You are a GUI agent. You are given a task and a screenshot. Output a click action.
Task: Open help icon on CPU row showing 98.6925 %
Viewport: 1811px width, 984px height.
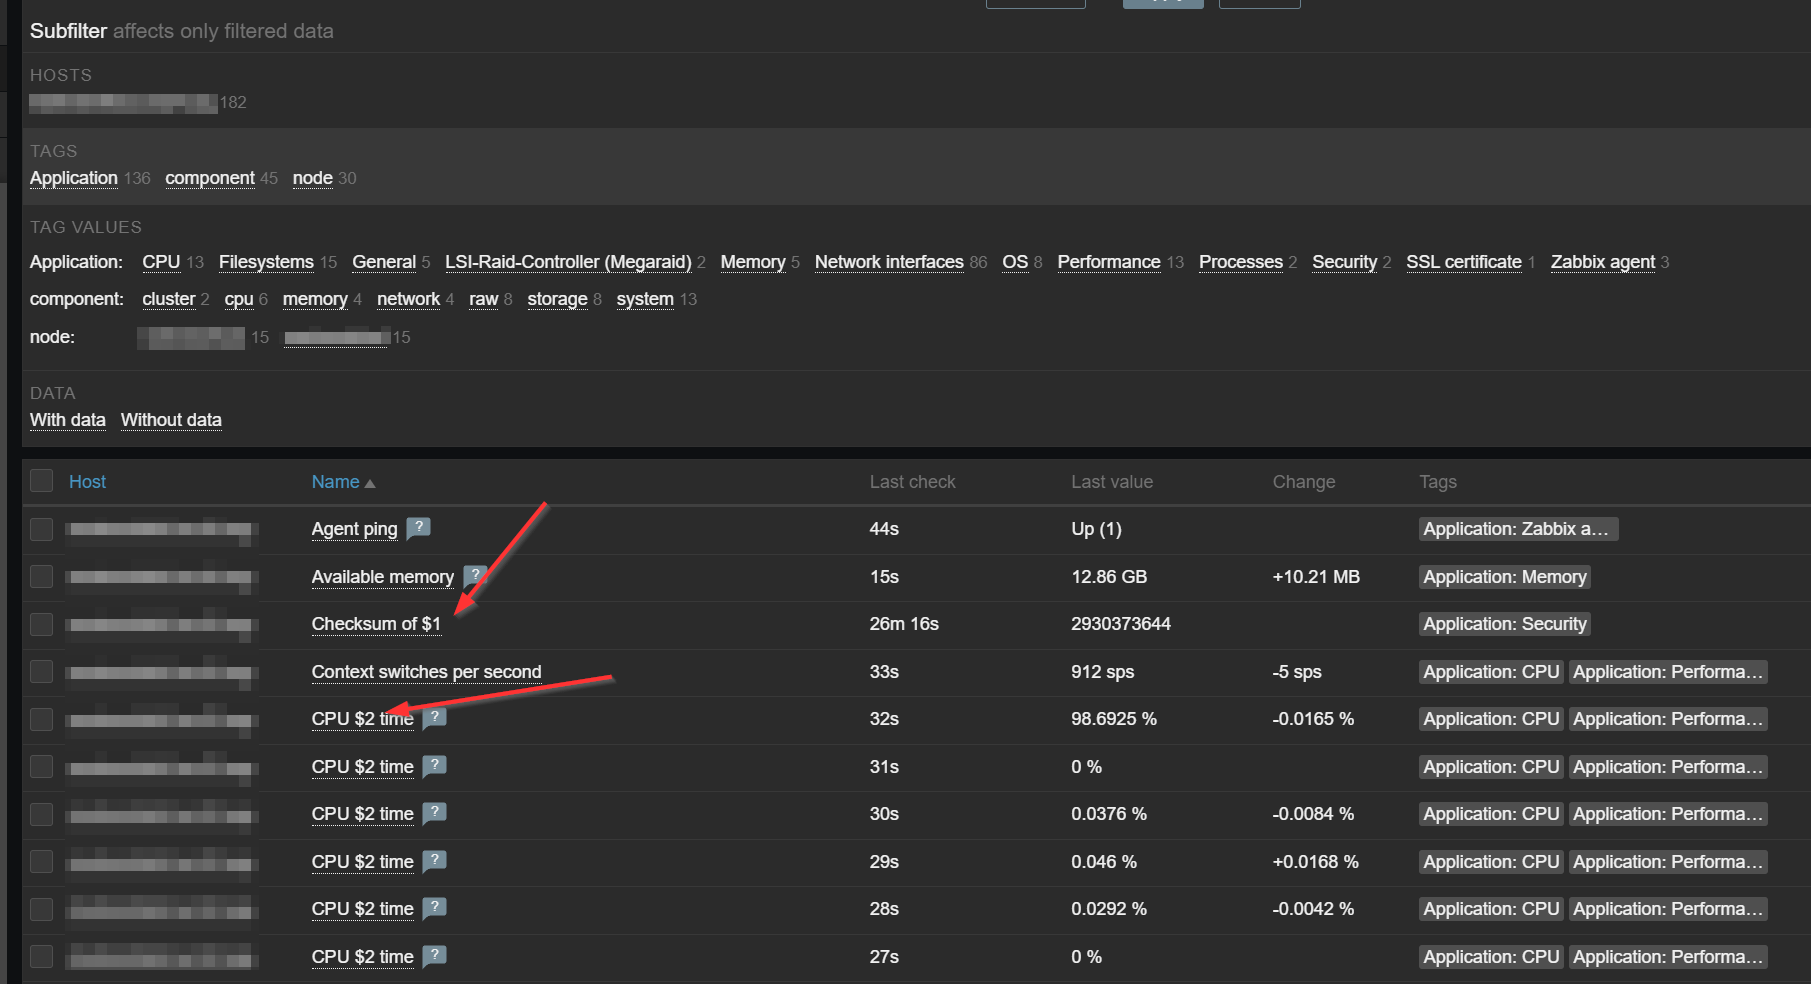coord(434,718)
